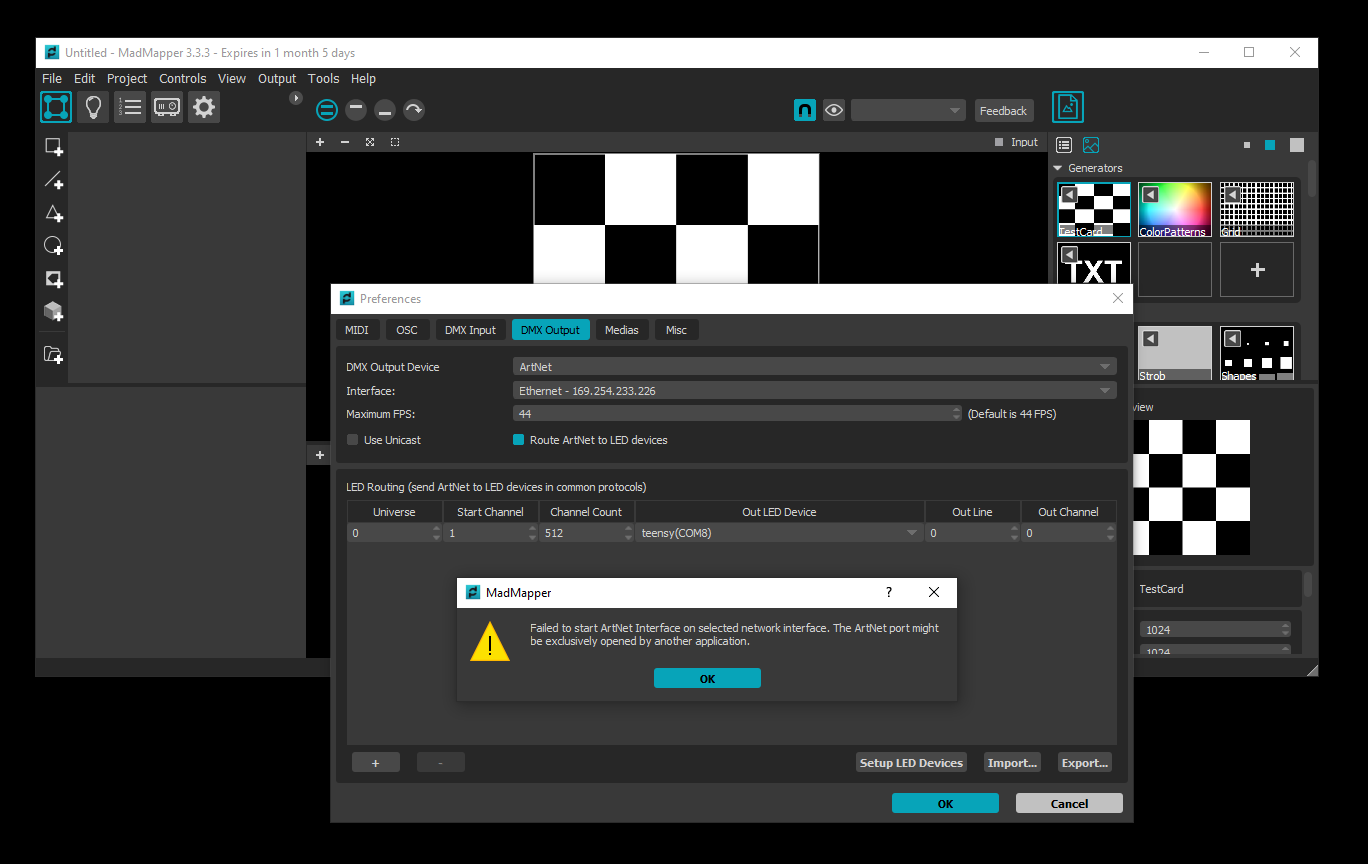Image resolution: width=1368 pixels, height=864 pixels.
Task: Switch media panel to list view icon
Action: click(x=1064, y=145)
